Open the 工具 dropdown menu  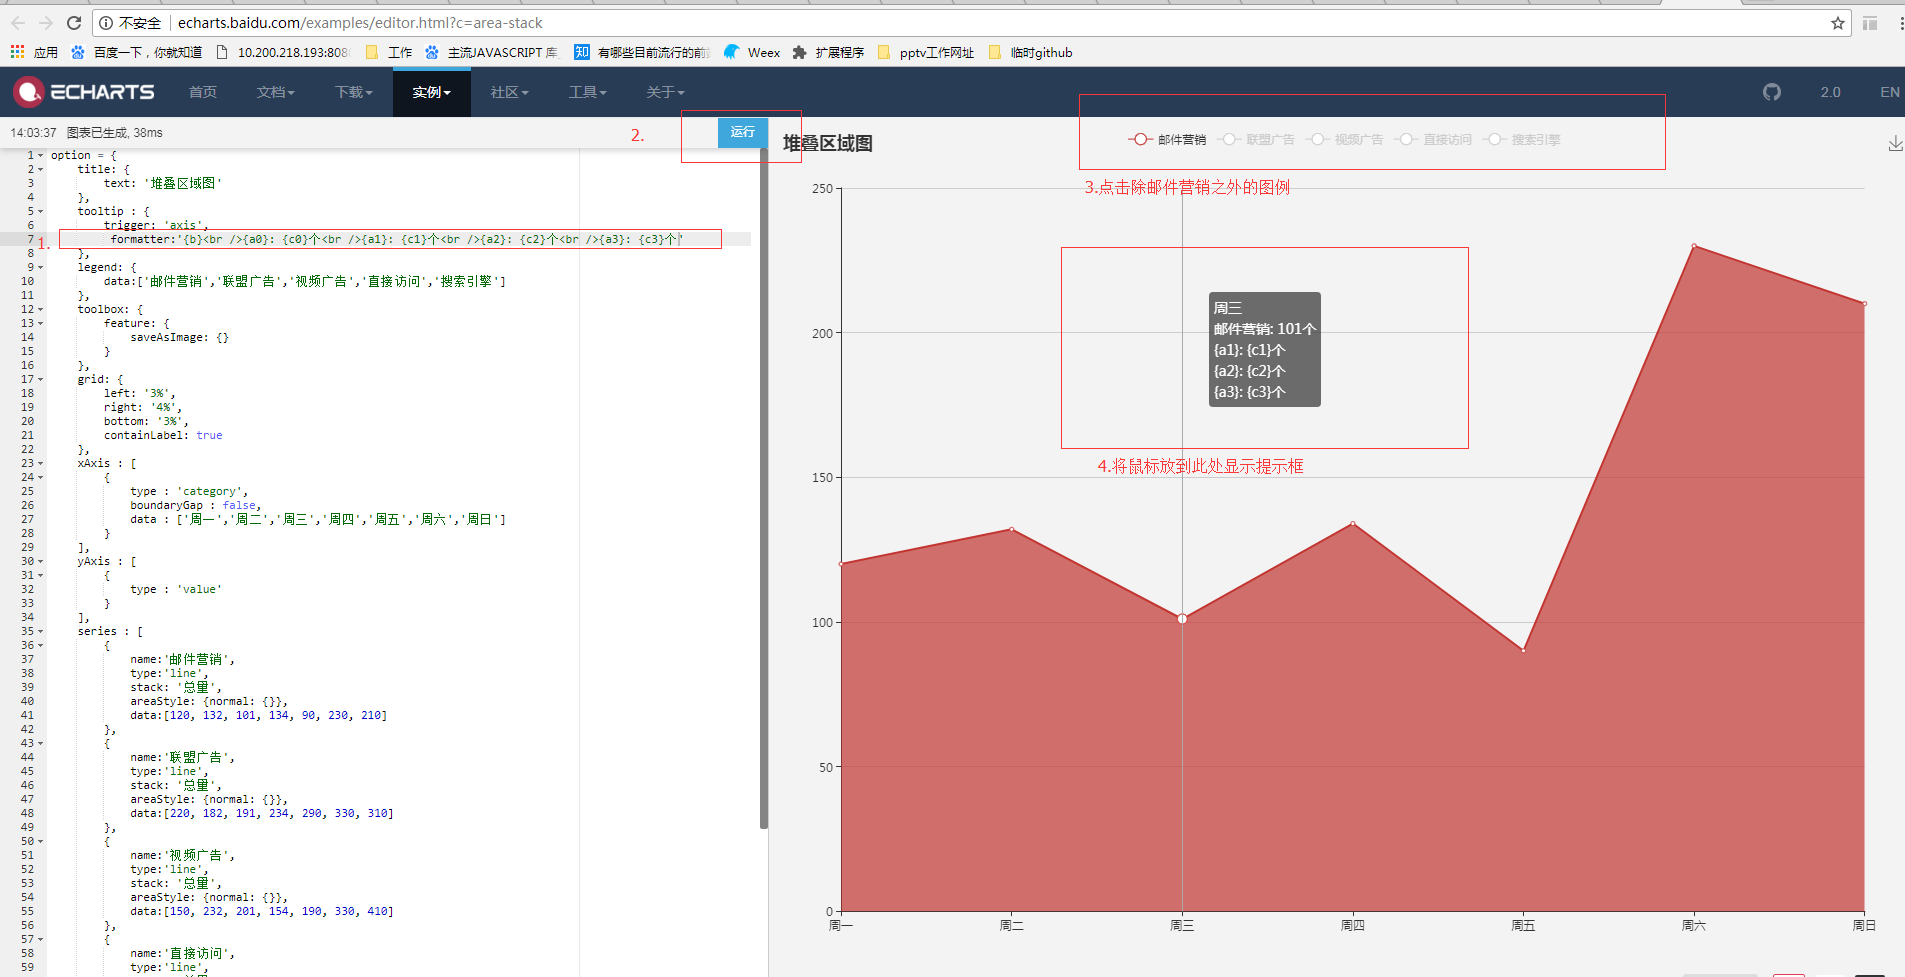click(x=588, y=92)
